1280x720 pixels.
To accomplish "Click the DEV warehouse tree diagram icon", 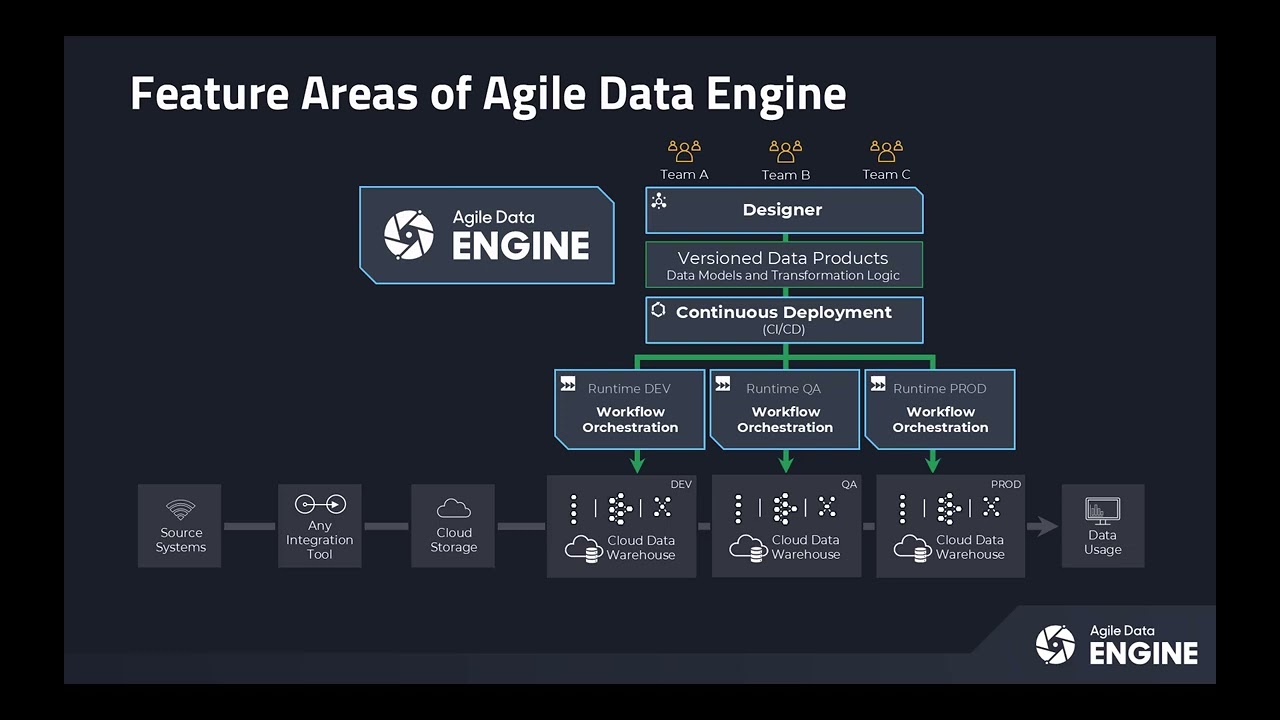I will click(621, 509).
